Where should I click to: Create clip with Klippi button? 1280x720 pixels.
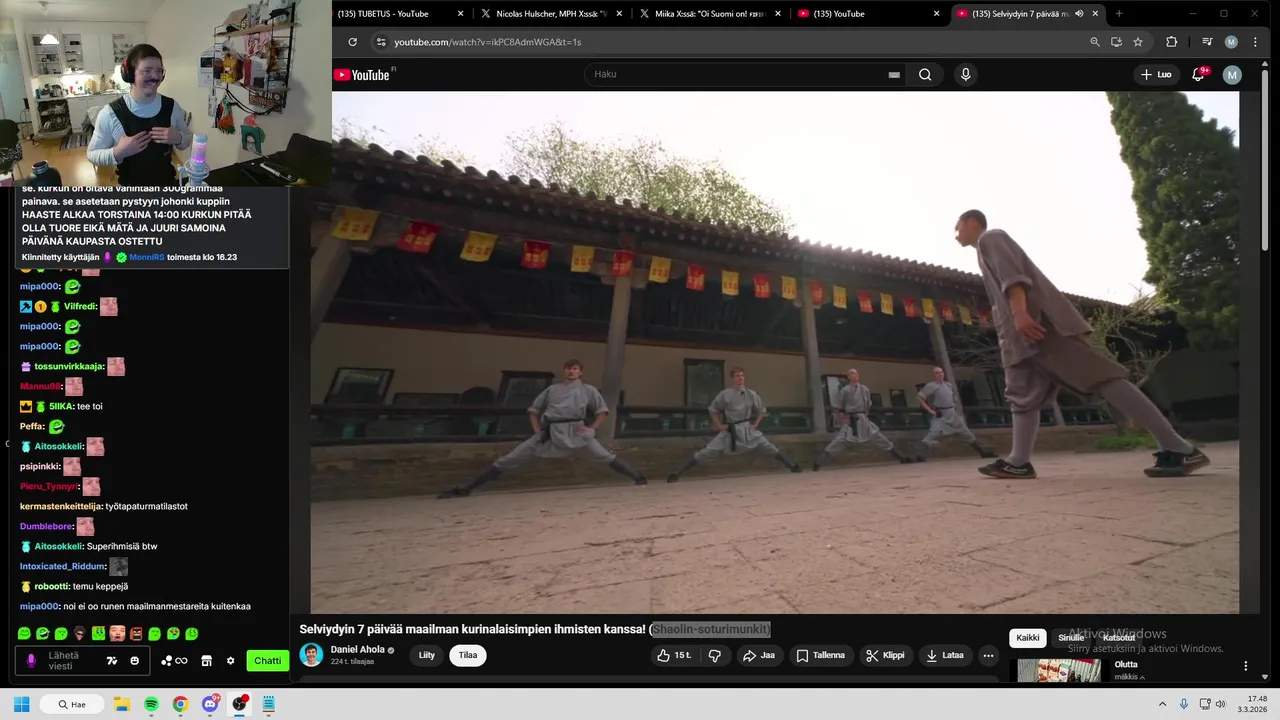[x=885, y=655]
